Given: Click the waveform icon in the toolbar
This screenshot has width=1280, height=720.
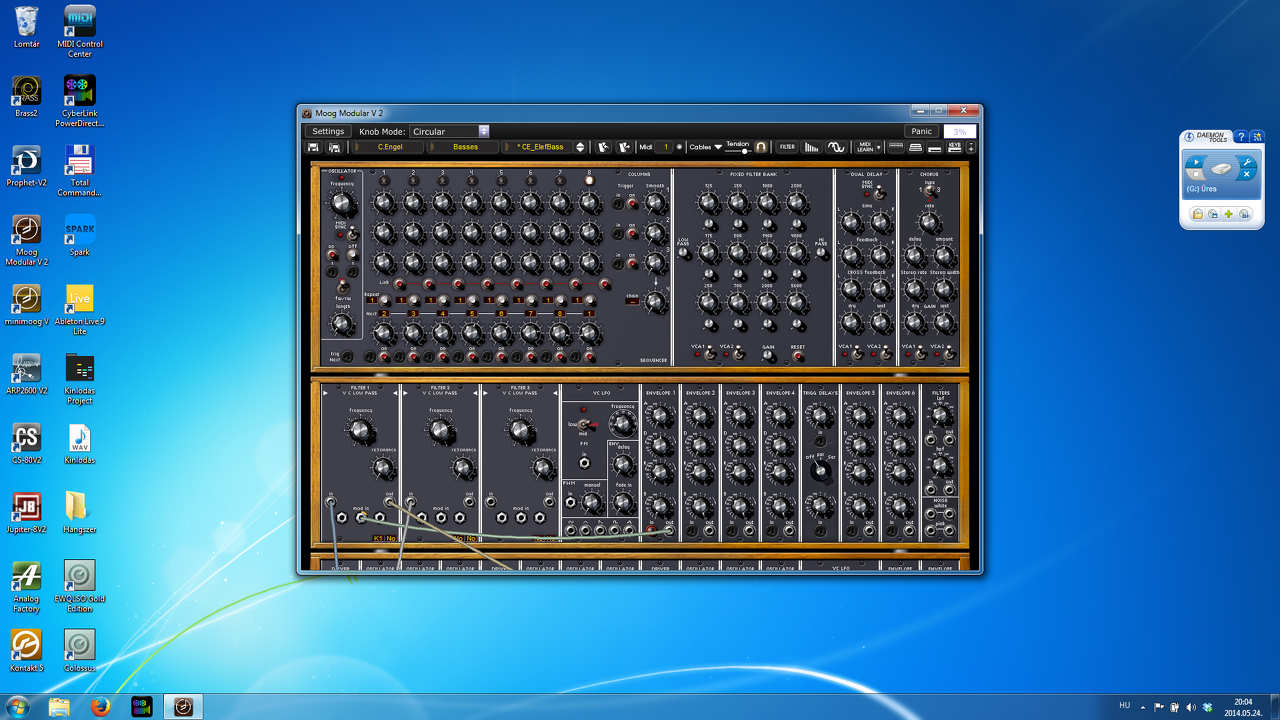Looking at the screenshot, I should click(836, 147).
